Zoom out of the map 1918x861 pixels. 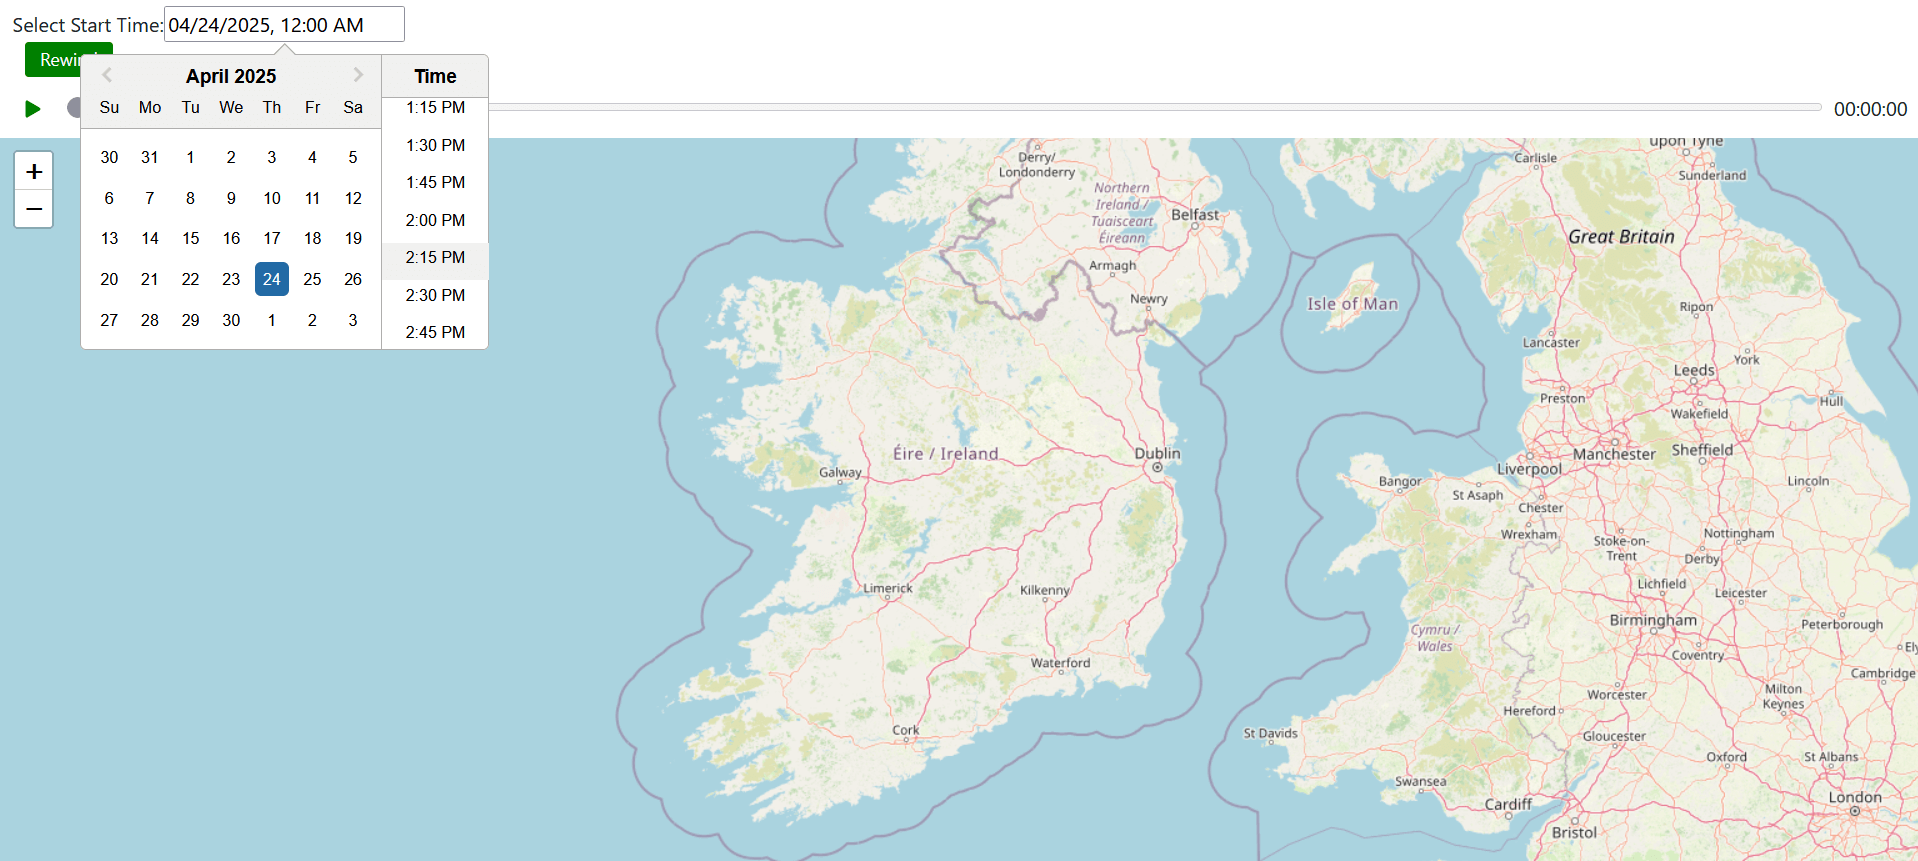point(34,209)
